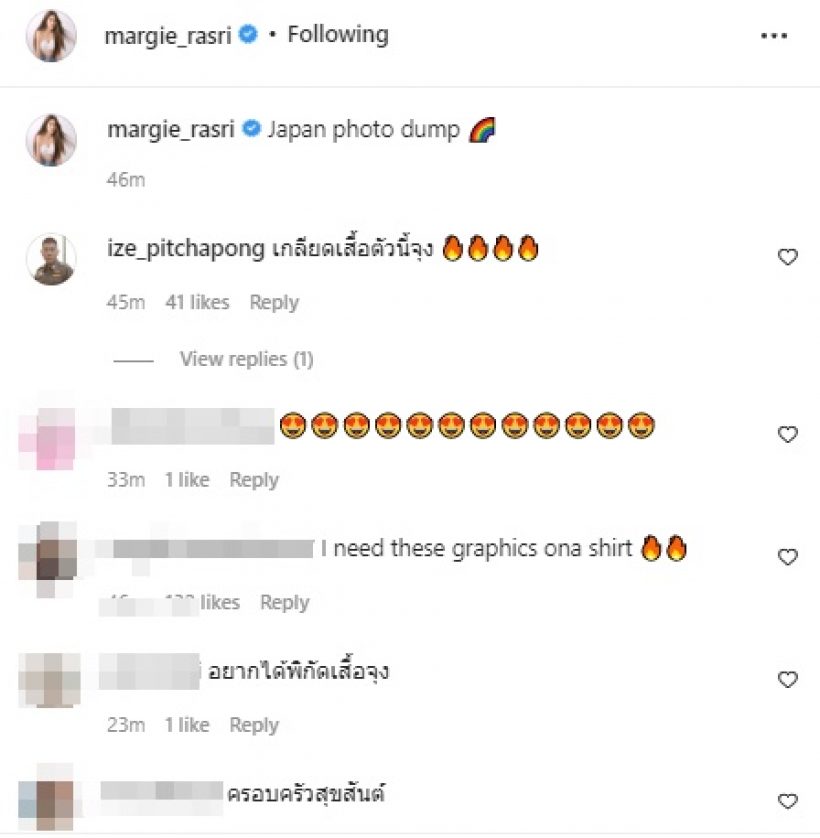Viewport: 820px width, 838px height.
Task: Click Following to change follow status
Action: pos(338,35)
